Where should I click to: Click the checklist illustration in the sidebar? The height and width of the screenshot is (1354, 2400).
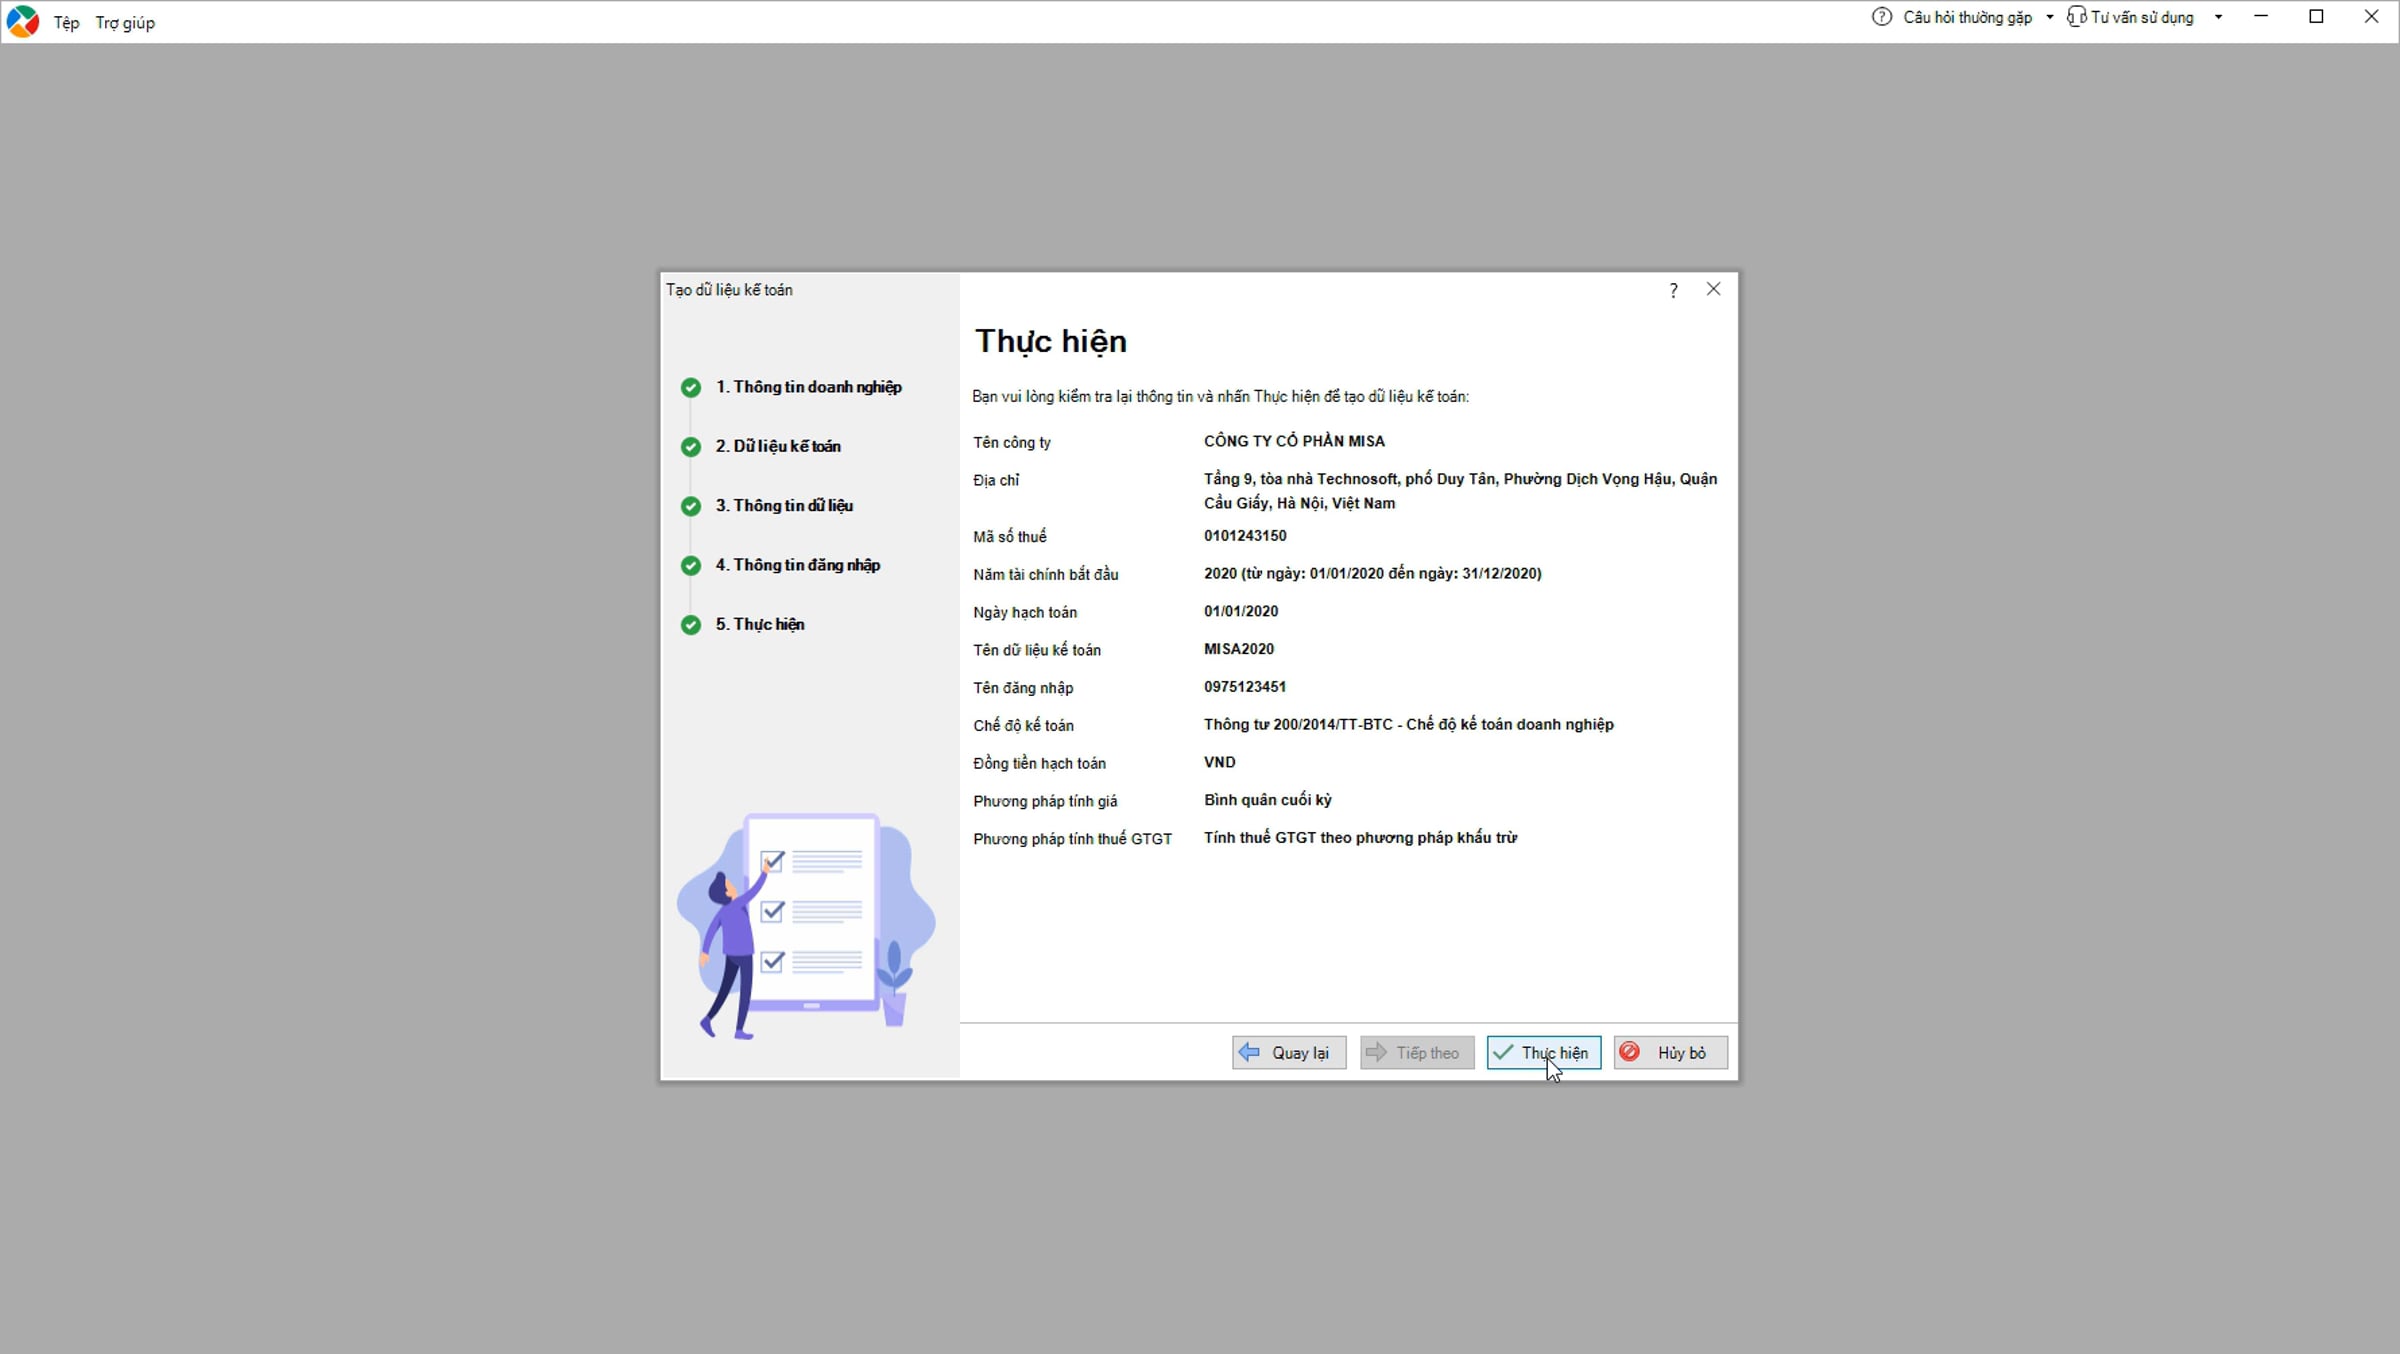point(806,926)
